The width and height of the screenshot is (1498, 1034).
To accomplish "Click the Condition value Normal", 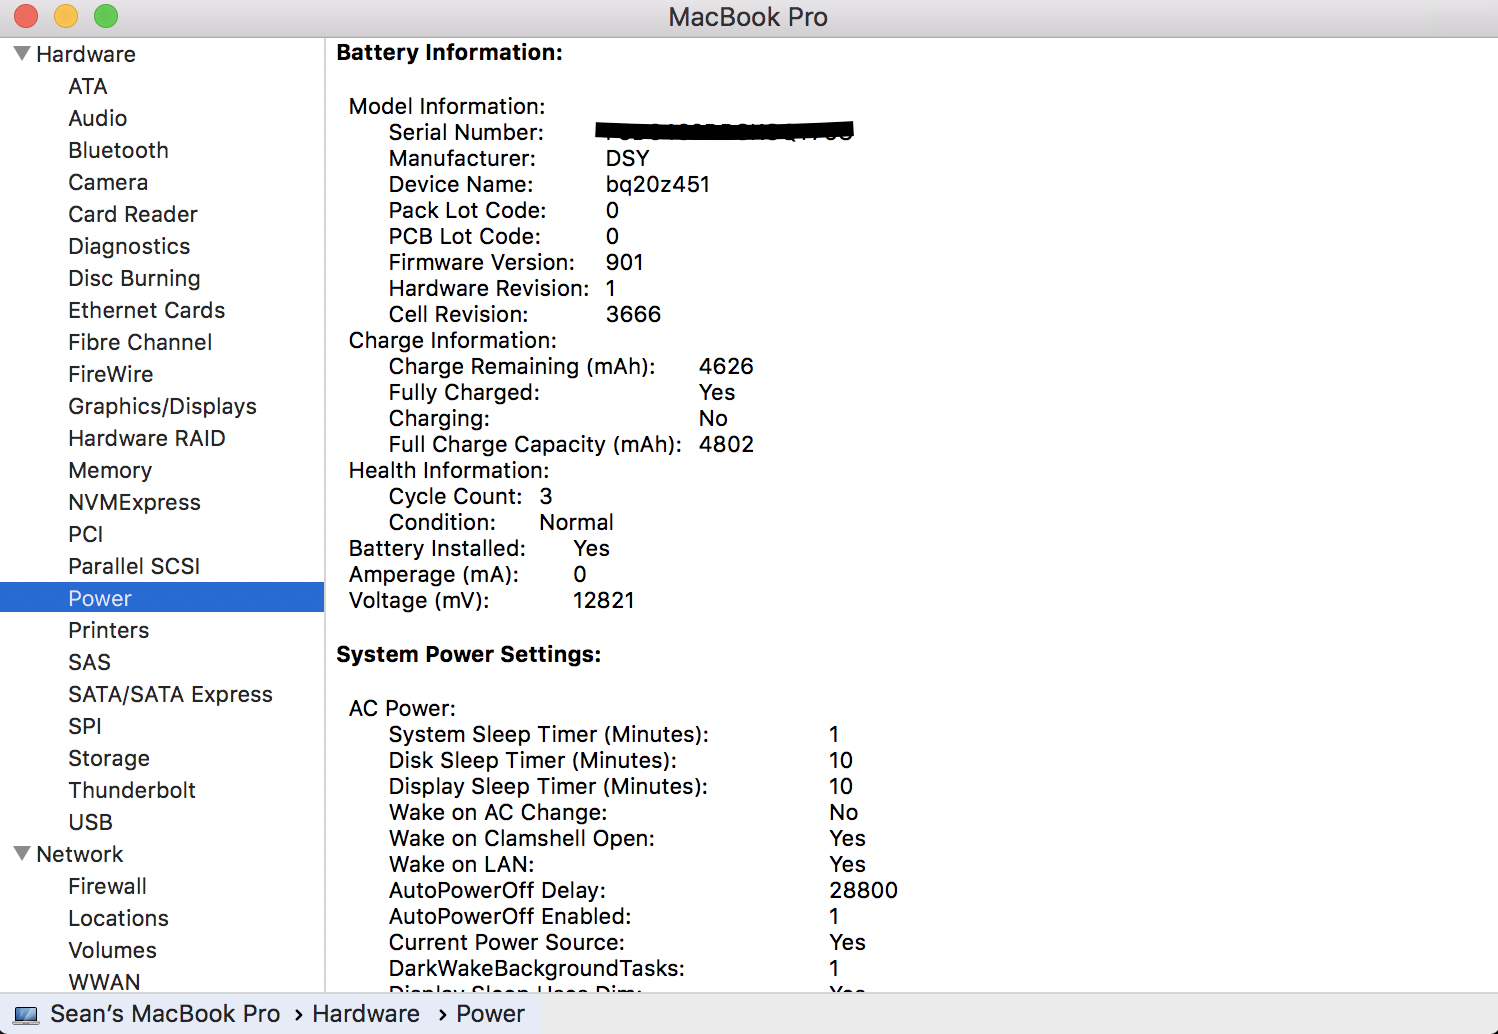I will tap(576, 522).
